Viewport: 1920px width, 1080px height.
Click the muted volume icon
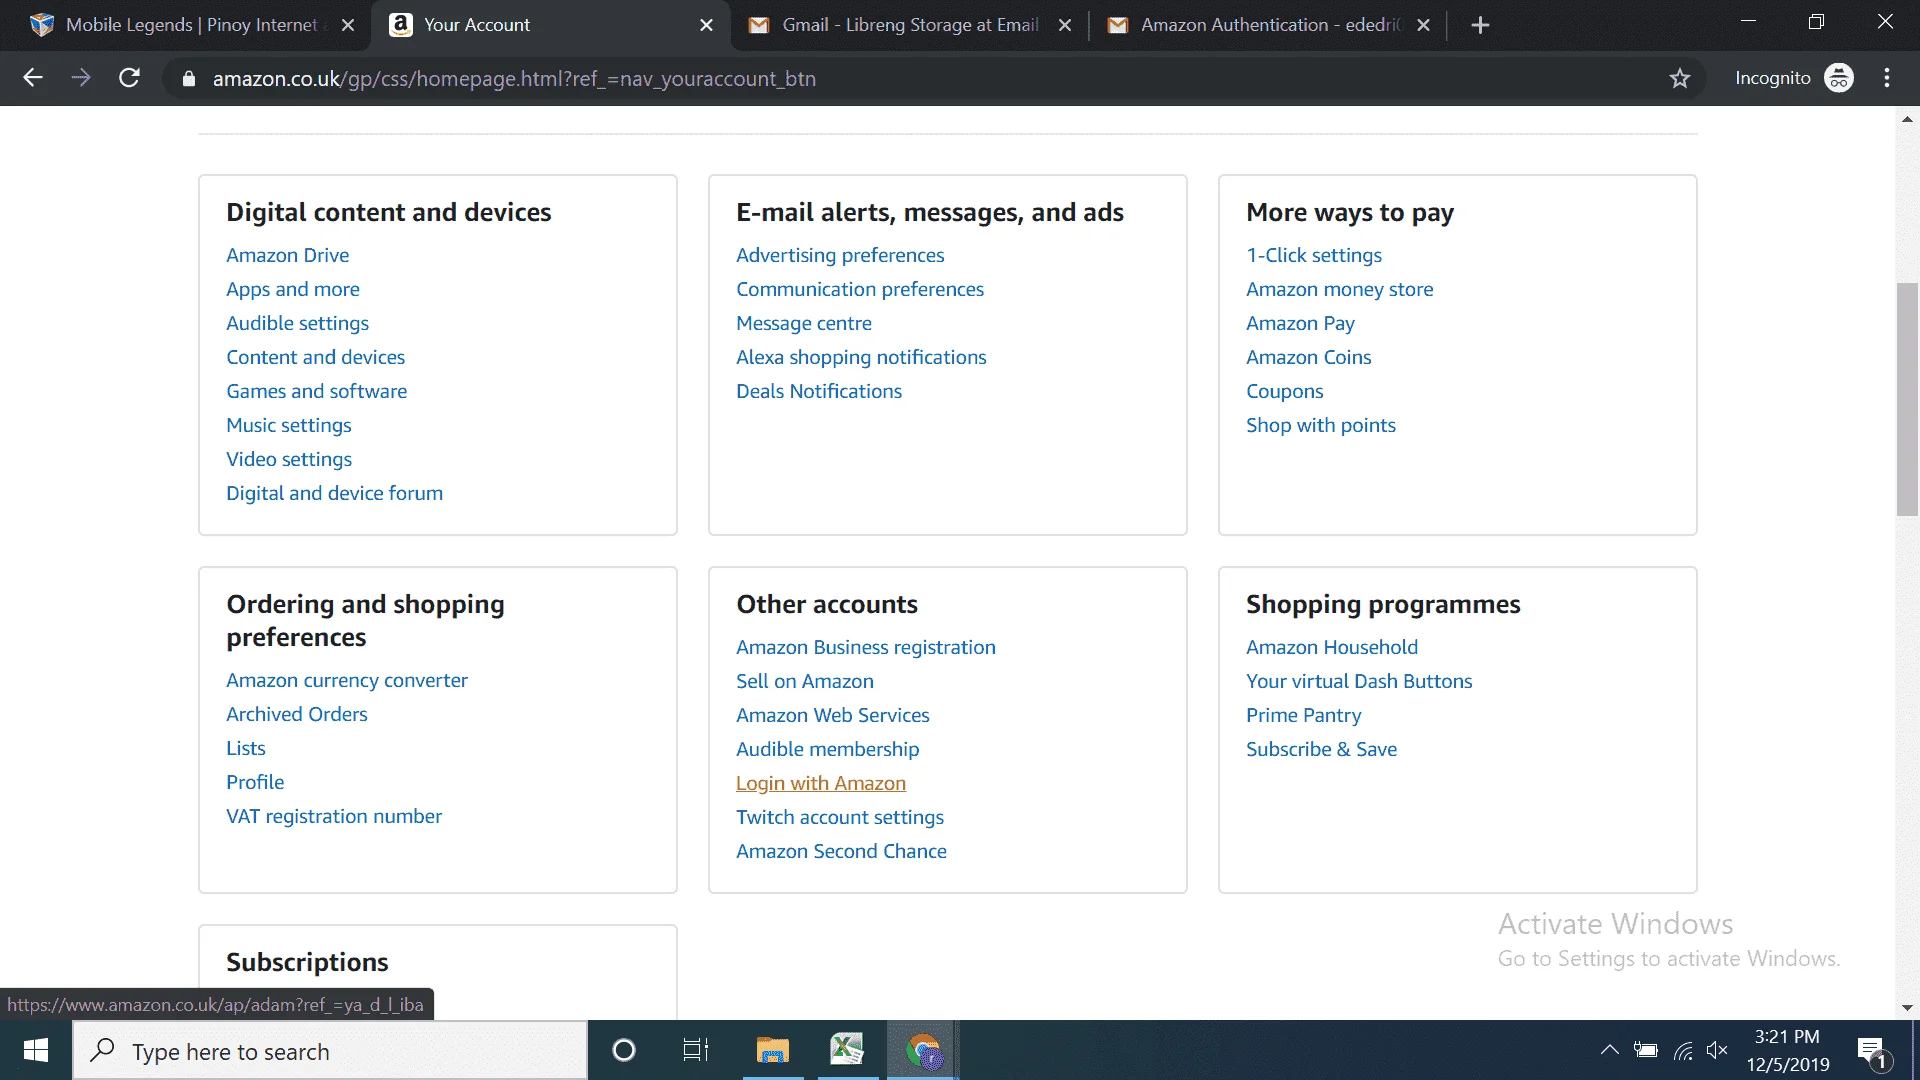click(1718, 1050)
